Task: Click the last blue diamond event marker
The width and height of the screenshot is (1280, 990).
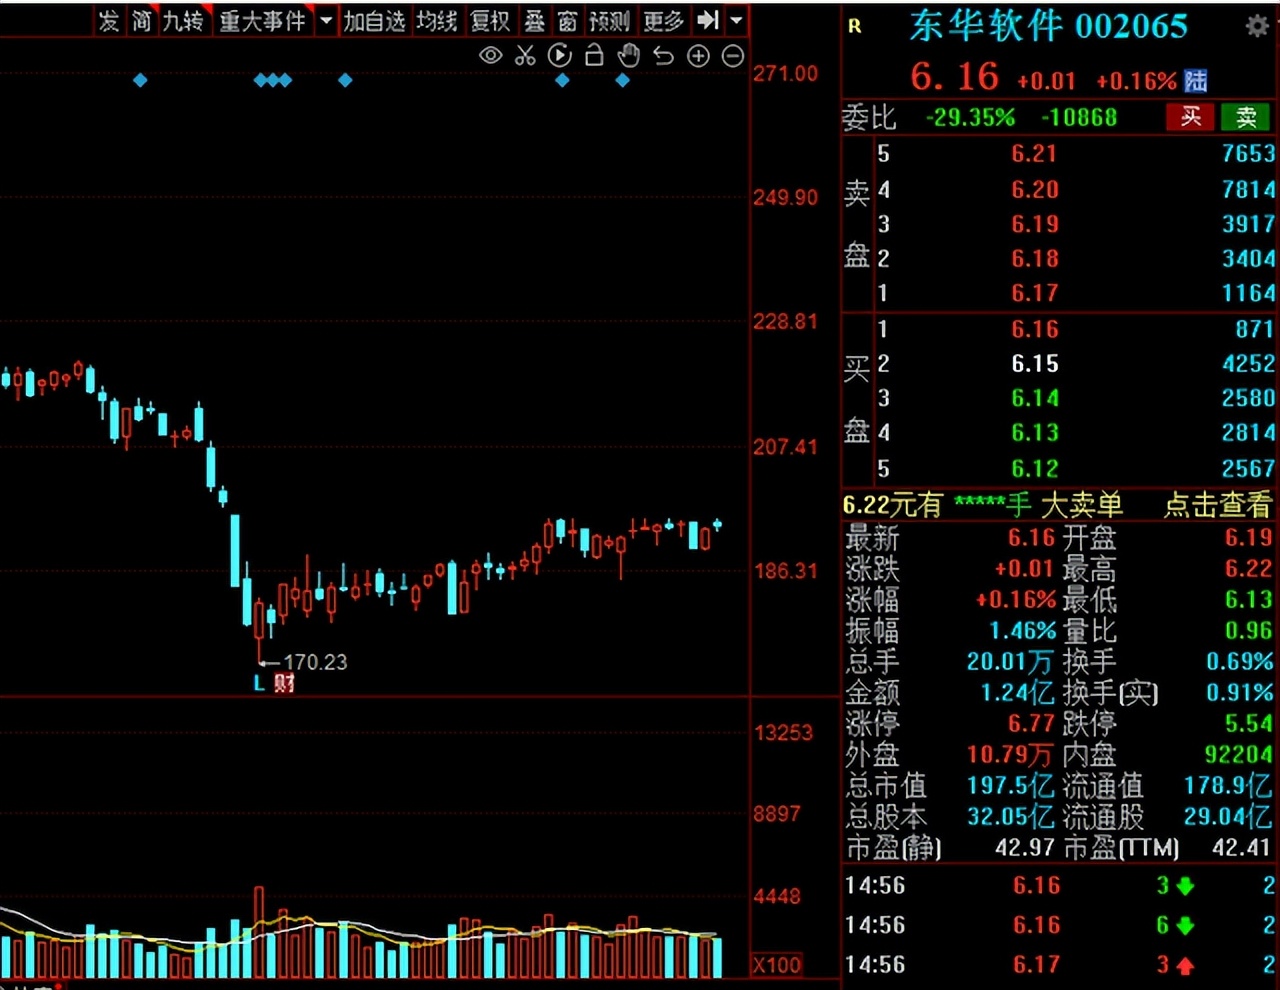Action: [x=622, y=80]
